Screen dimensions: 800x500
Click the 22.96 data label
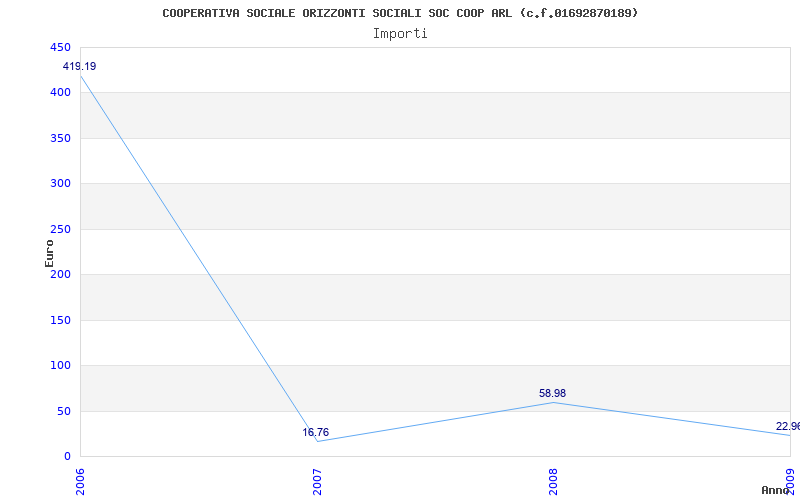(787, 426)
